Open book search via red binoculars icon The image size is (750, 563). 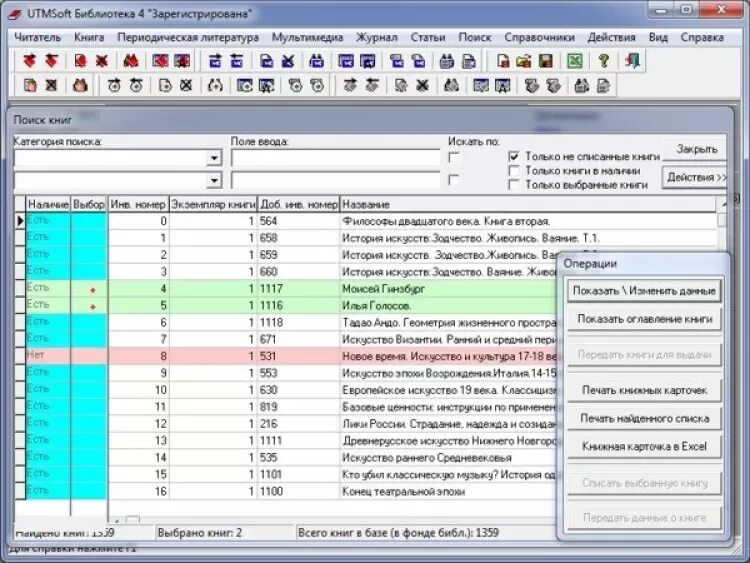(x=131, y=61)
